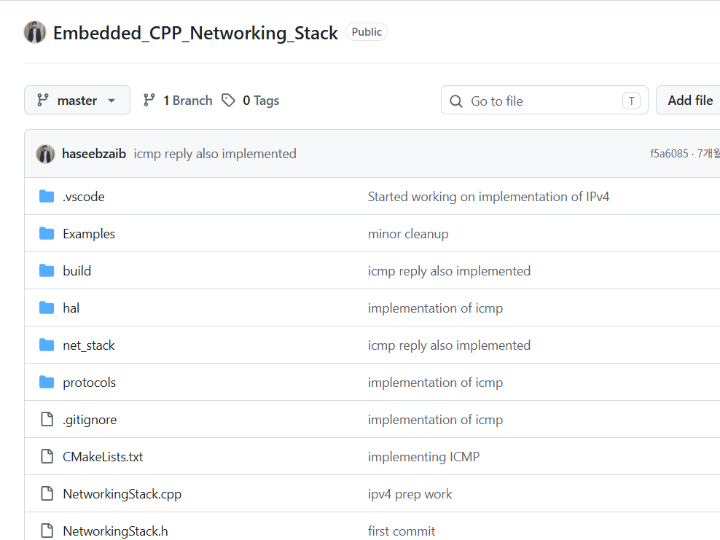Click the Examples folder icon
Image resolution: width=720 pixels, height=540 pixels.
[x=47, y=234]
